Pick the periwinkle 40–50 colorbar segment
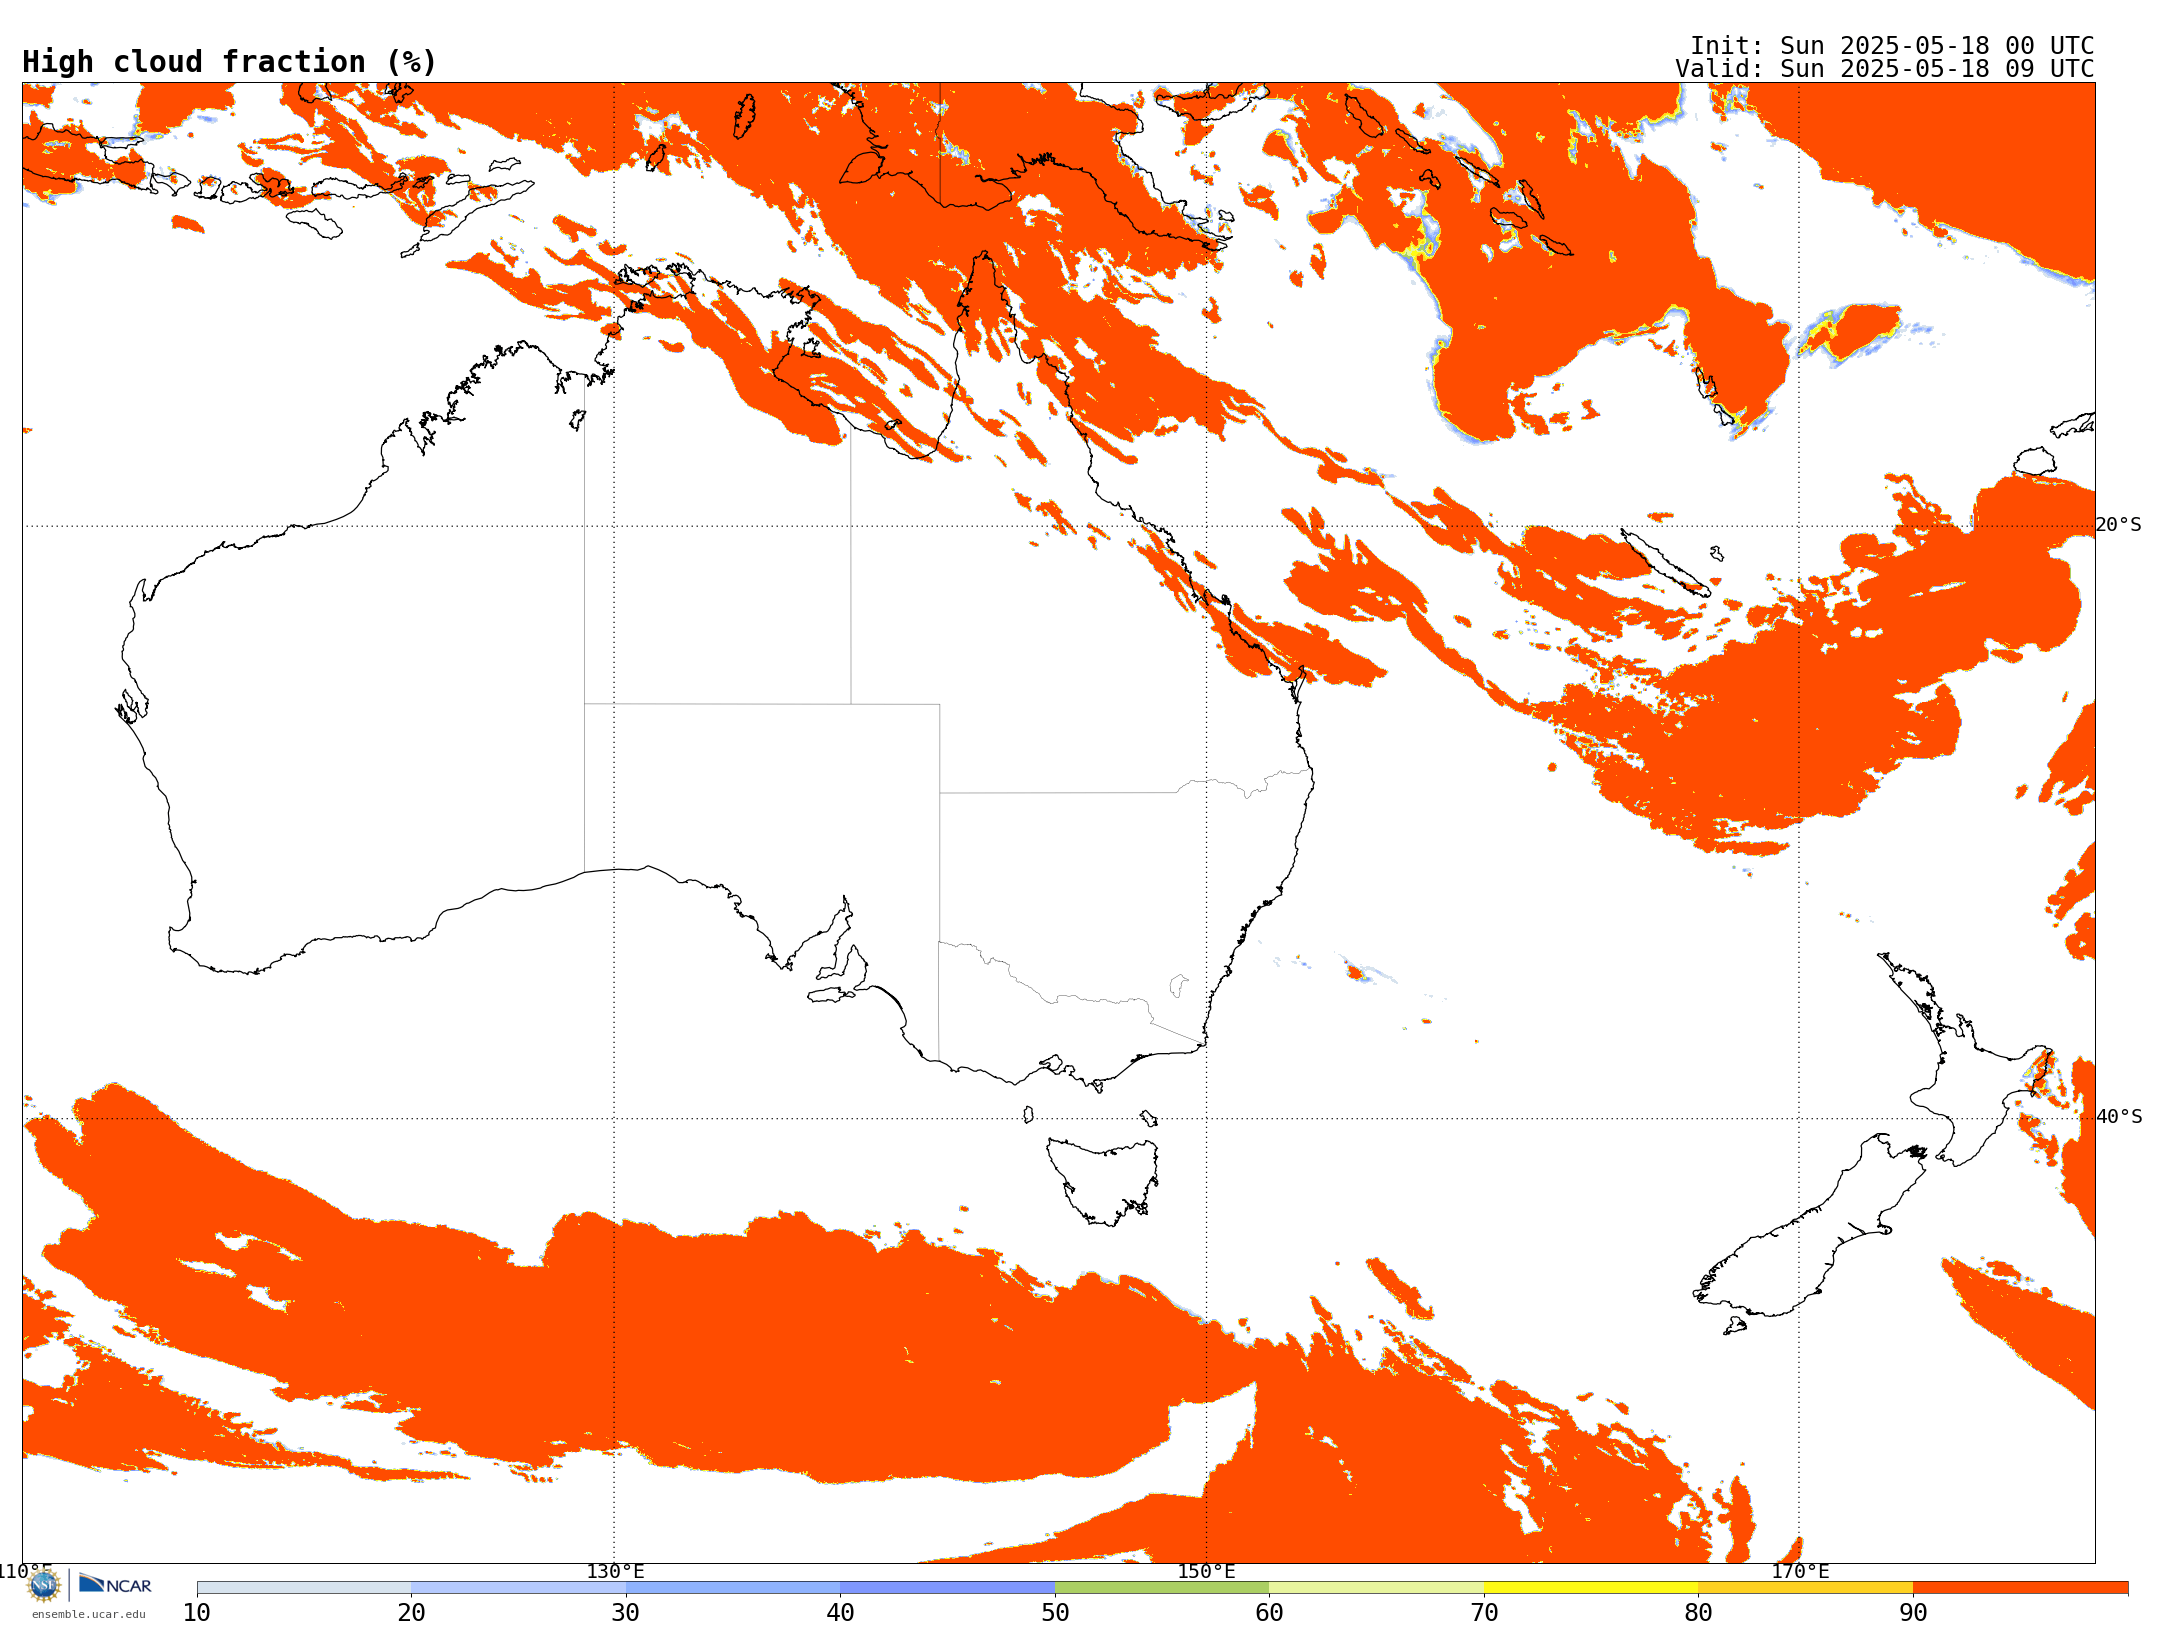2160x1626 pixels. tap(947, 1588)
